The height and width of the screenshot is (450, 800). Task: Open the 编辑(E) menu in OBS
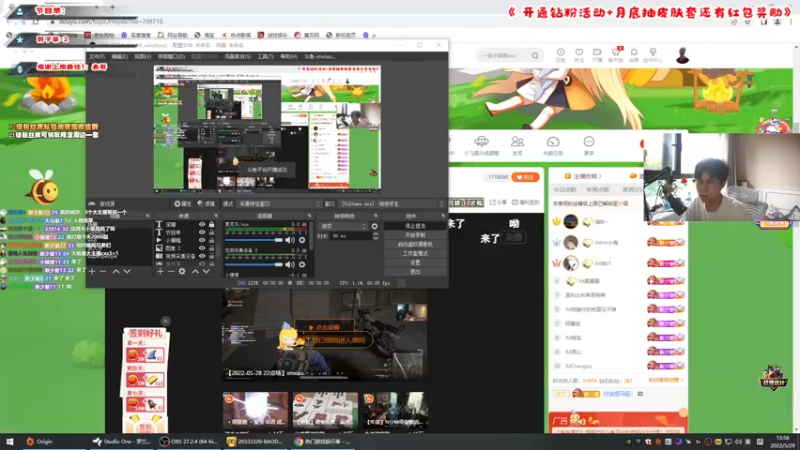pyautogui.click(x=119, y=57)
